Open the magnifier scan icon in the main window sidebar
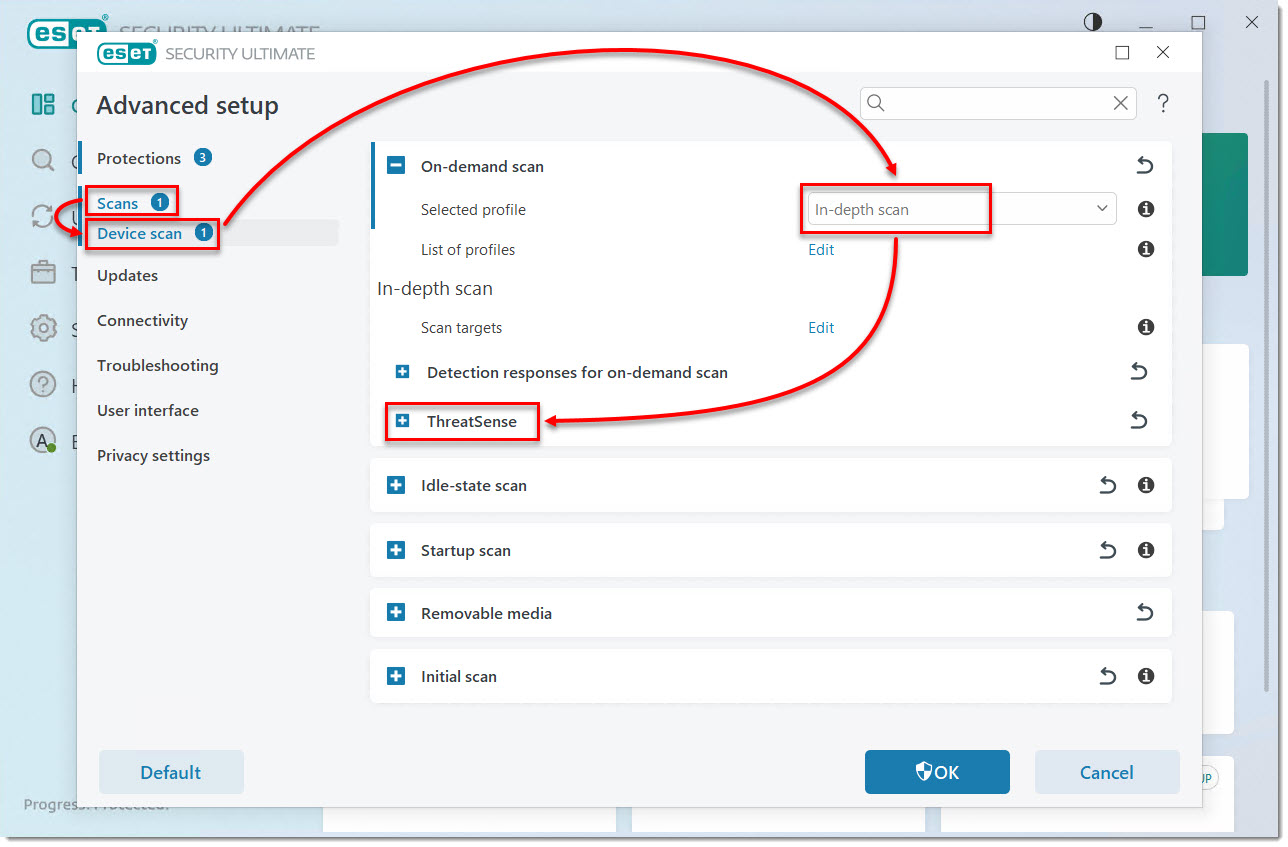The height and width of the screenshot is (847, 1288). (x=43, y=160)
